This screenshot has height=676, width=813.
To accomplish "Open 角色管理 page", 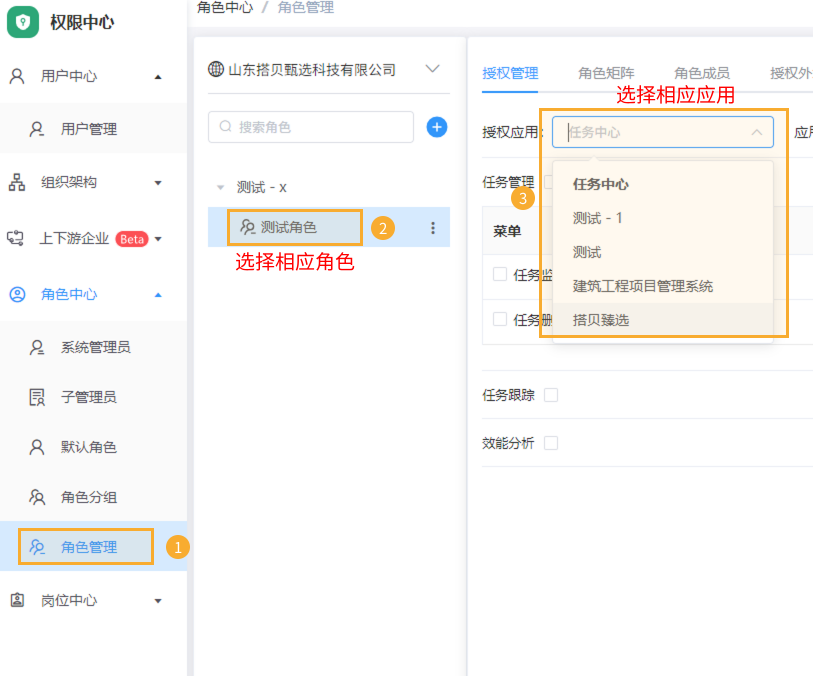I will [93, 547].
